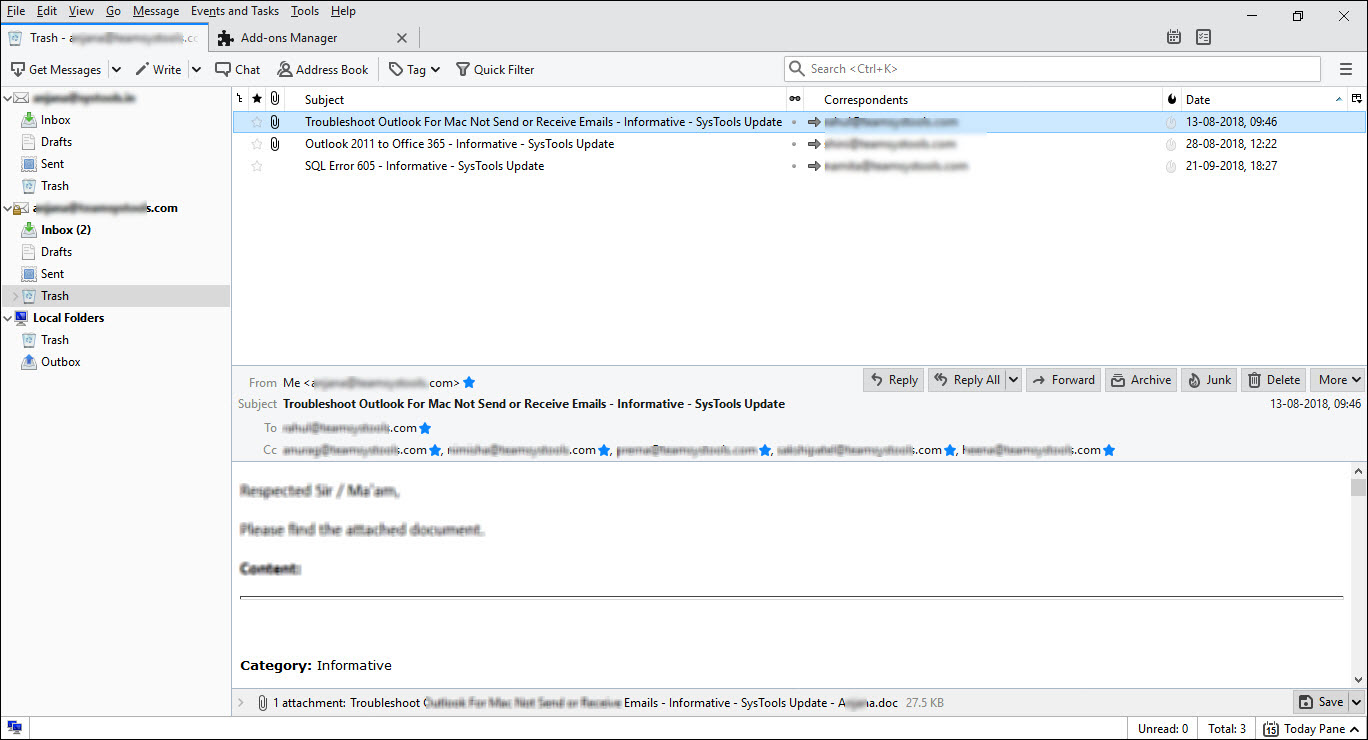
Task: Star the 'Troubleshoot Outlook For Mac' message row
Action: tap(257, 122)
